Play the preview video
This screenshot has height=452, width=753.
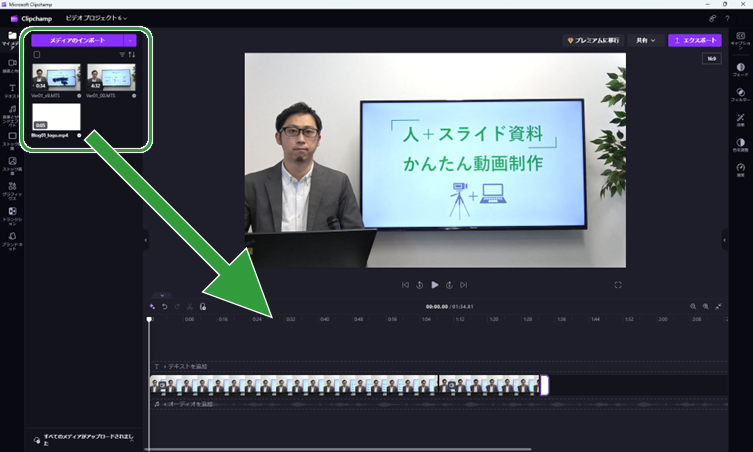(435, 285)
